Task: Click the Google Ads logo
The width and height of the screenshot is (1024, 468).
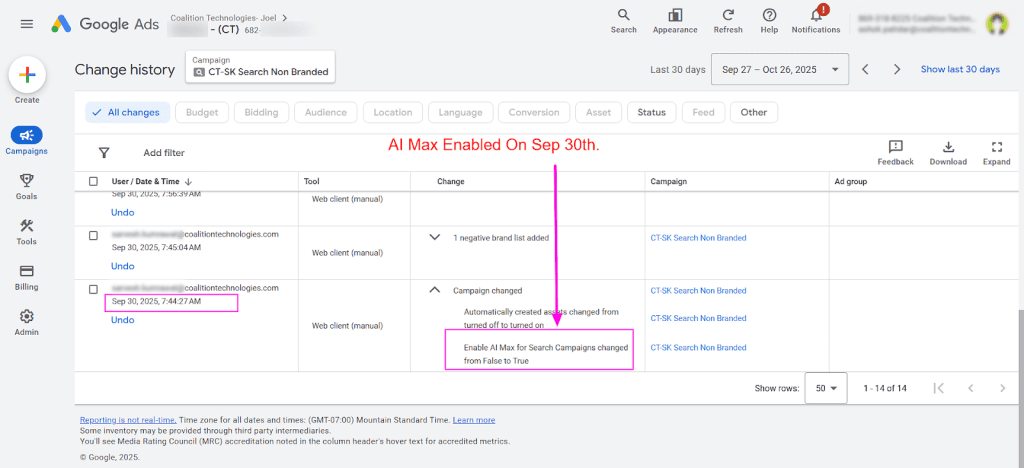Action: pyautogui.click(x=104, y=24)
